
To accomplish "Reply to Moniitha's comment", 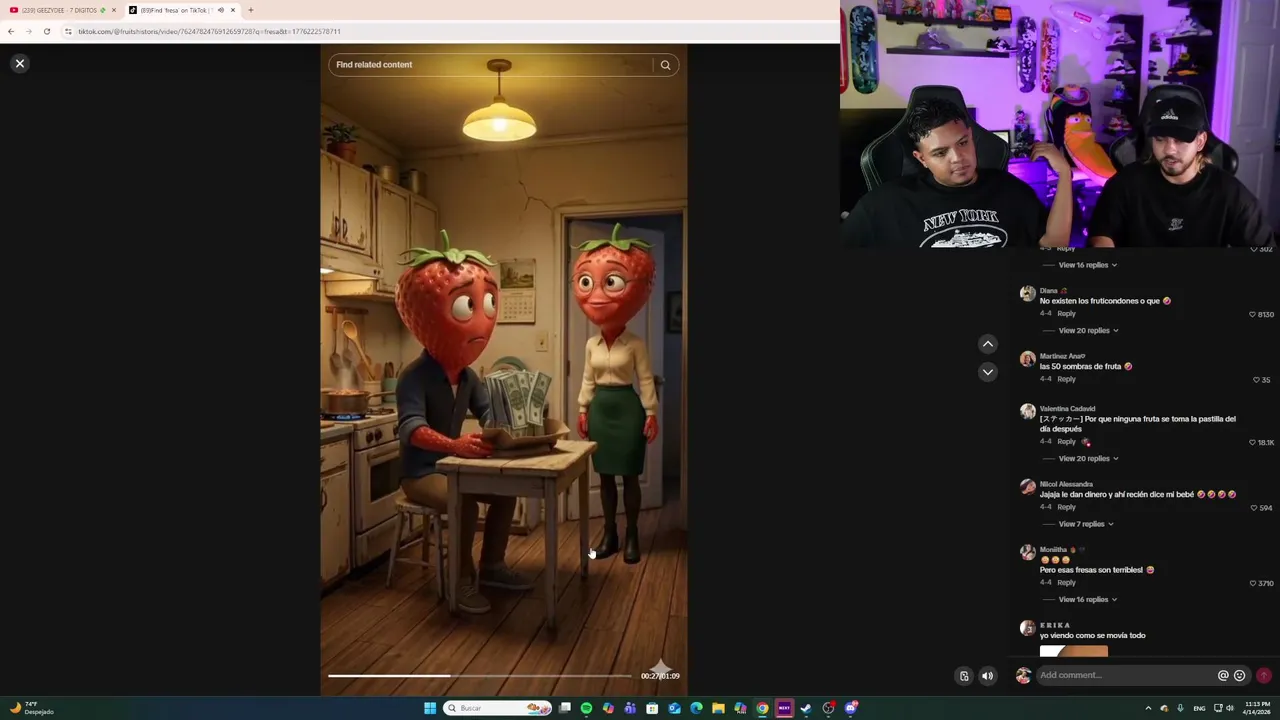I will 1067,583.
